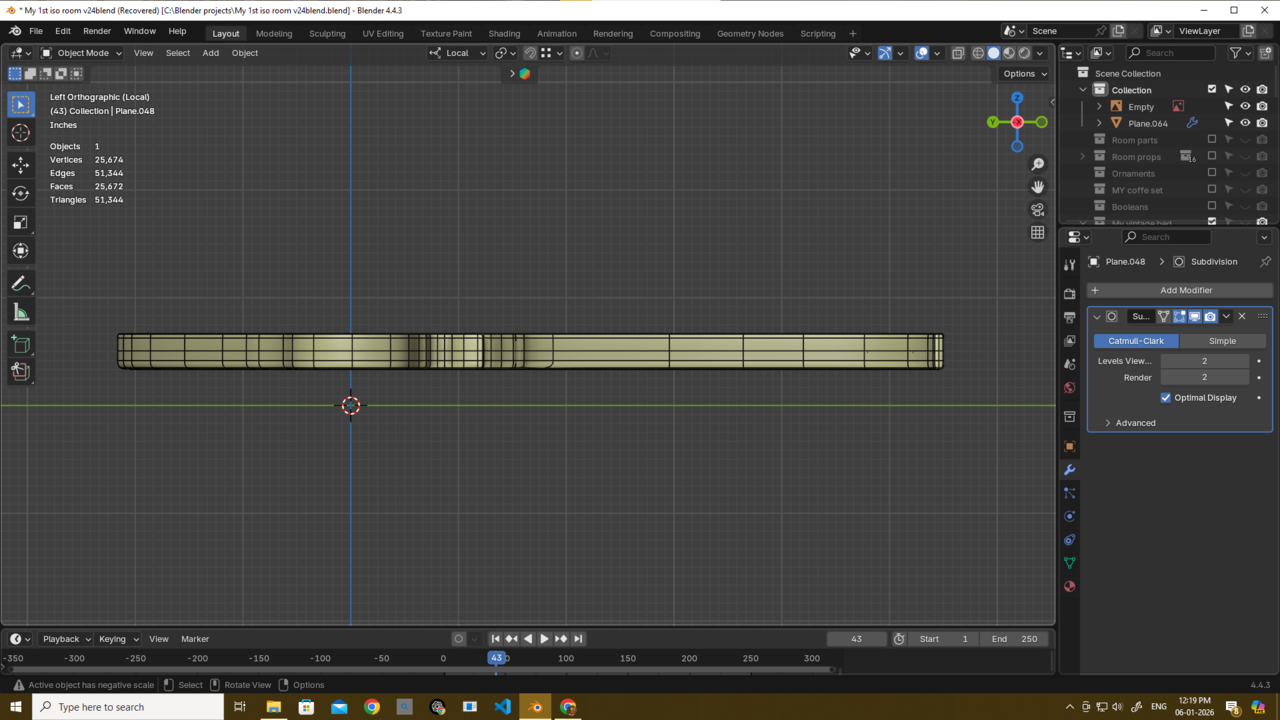Enable the Room parts collection checkbox
The width and height of the screenshot is (1280, 720).
point(1212,140)
